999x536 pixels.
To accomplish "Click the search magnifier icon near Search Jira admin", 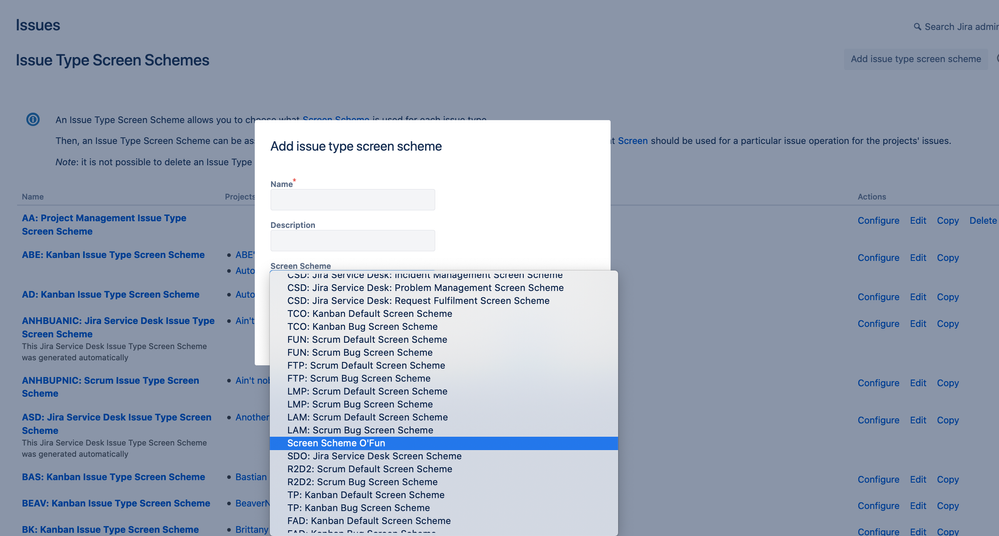I will tap(917, 27).
